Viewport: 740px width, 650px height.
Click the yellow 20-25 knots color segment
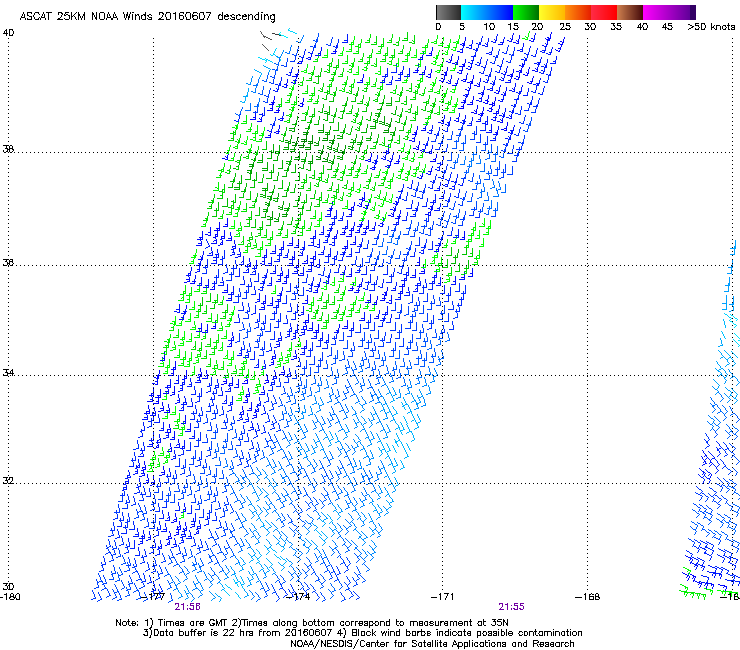pyautogui.click(x=552, y=12)
